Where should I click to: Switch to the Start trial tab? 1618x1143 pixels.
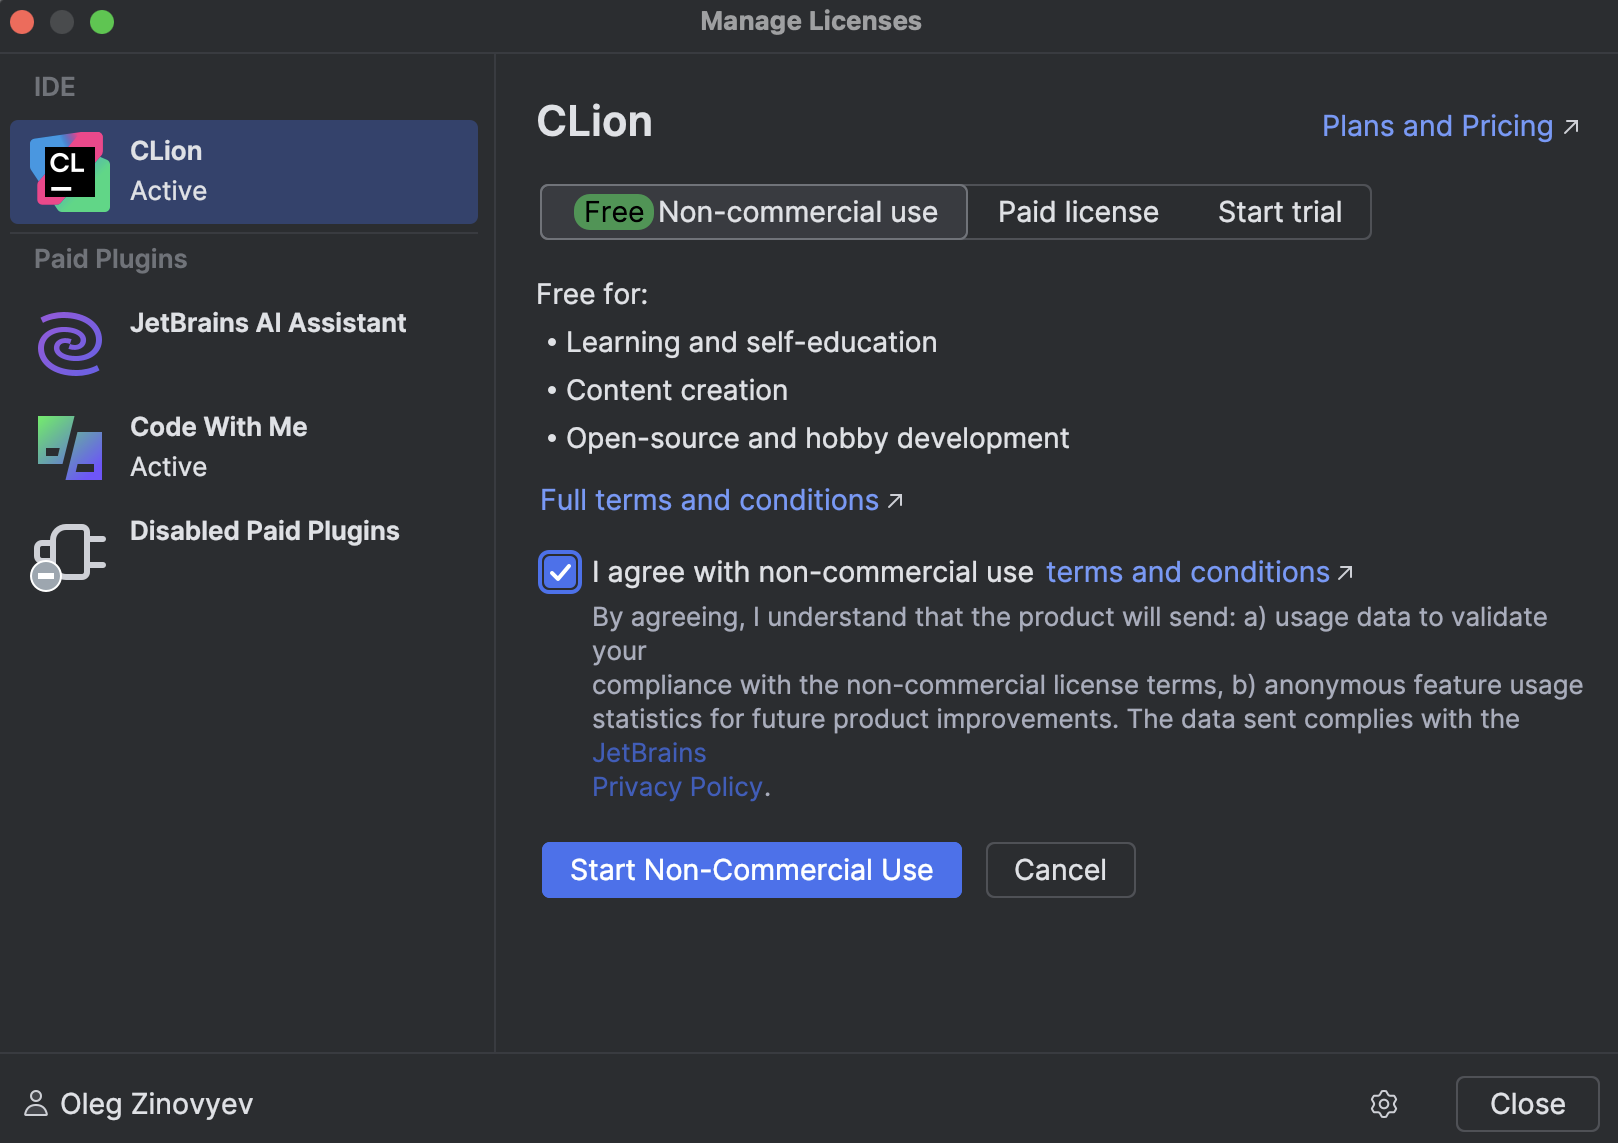1279,212
